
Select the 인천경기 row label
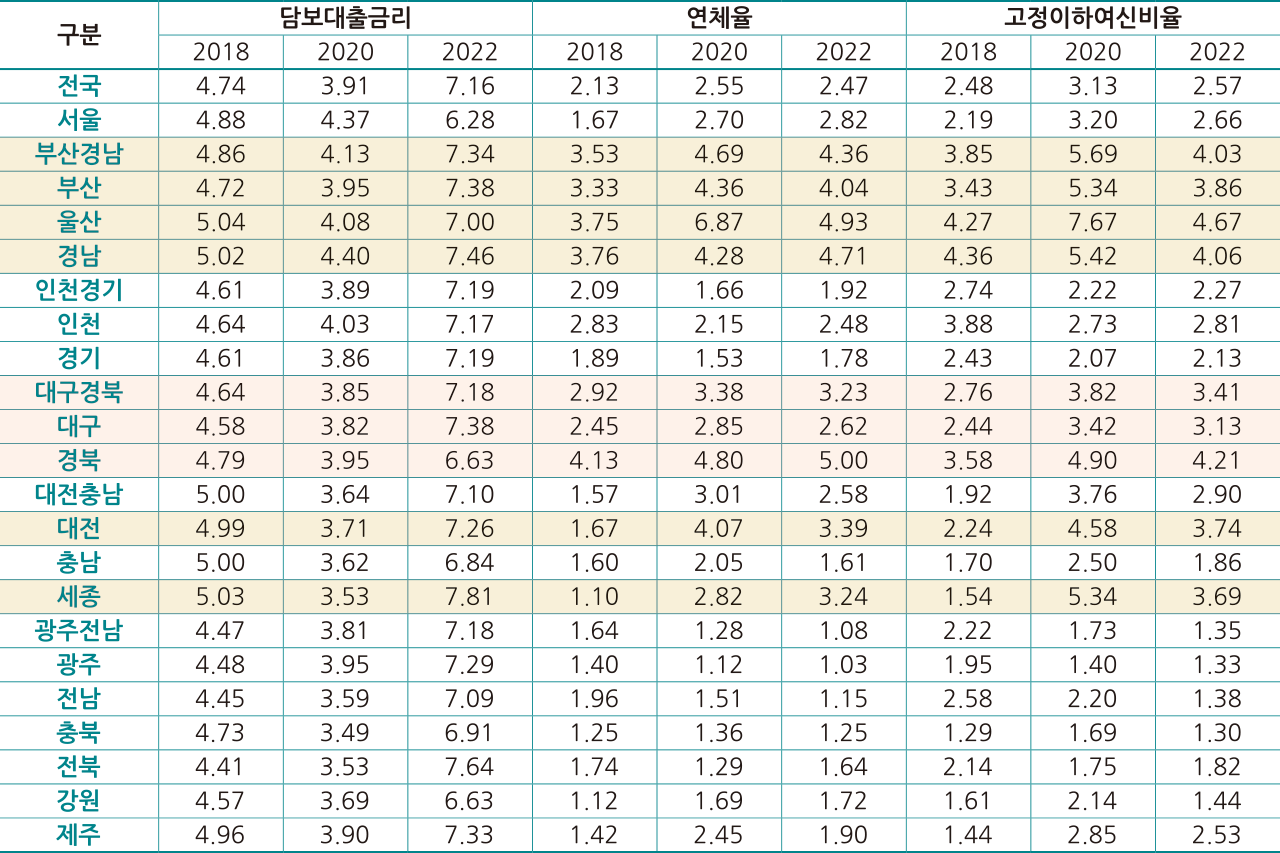(x=79, y=290)
